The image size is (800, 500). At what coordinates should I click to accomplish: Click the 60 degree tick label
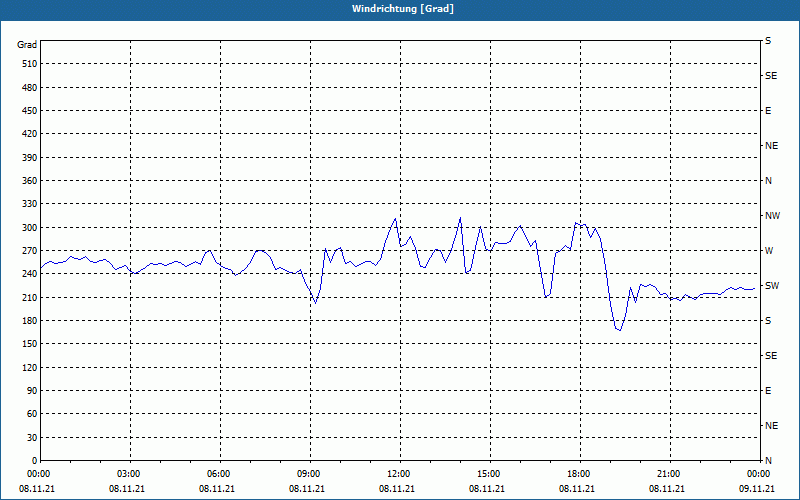31,414
